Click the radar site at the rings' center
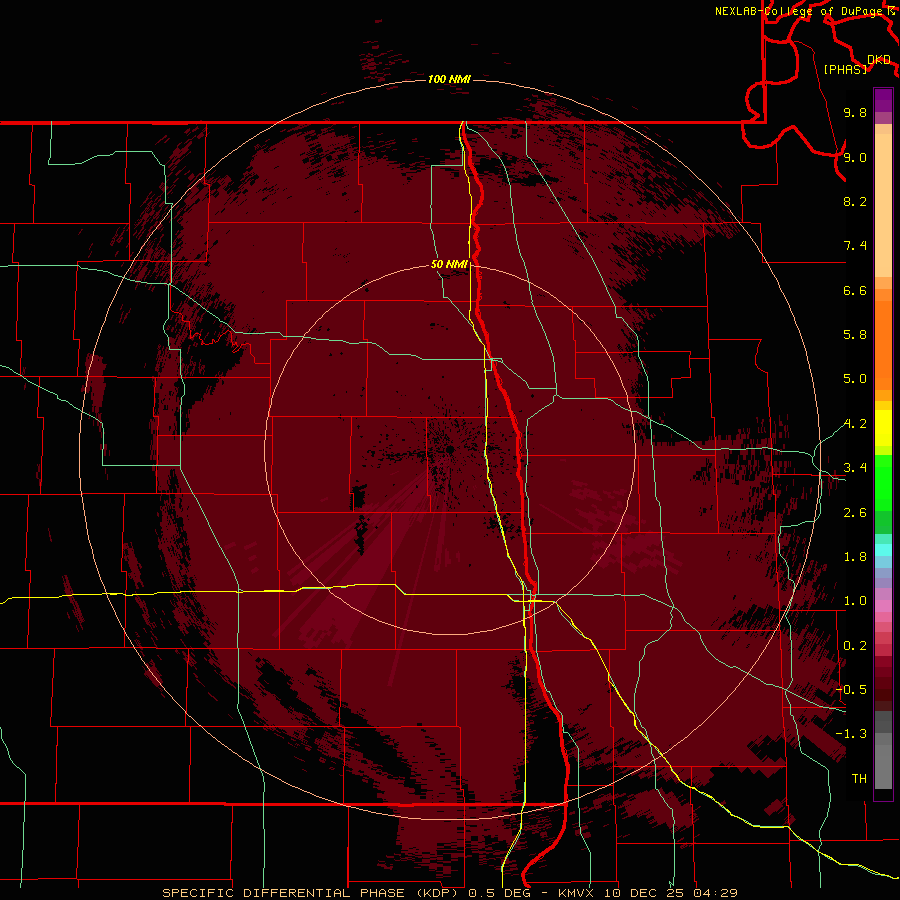 click(x=450, y=449)
